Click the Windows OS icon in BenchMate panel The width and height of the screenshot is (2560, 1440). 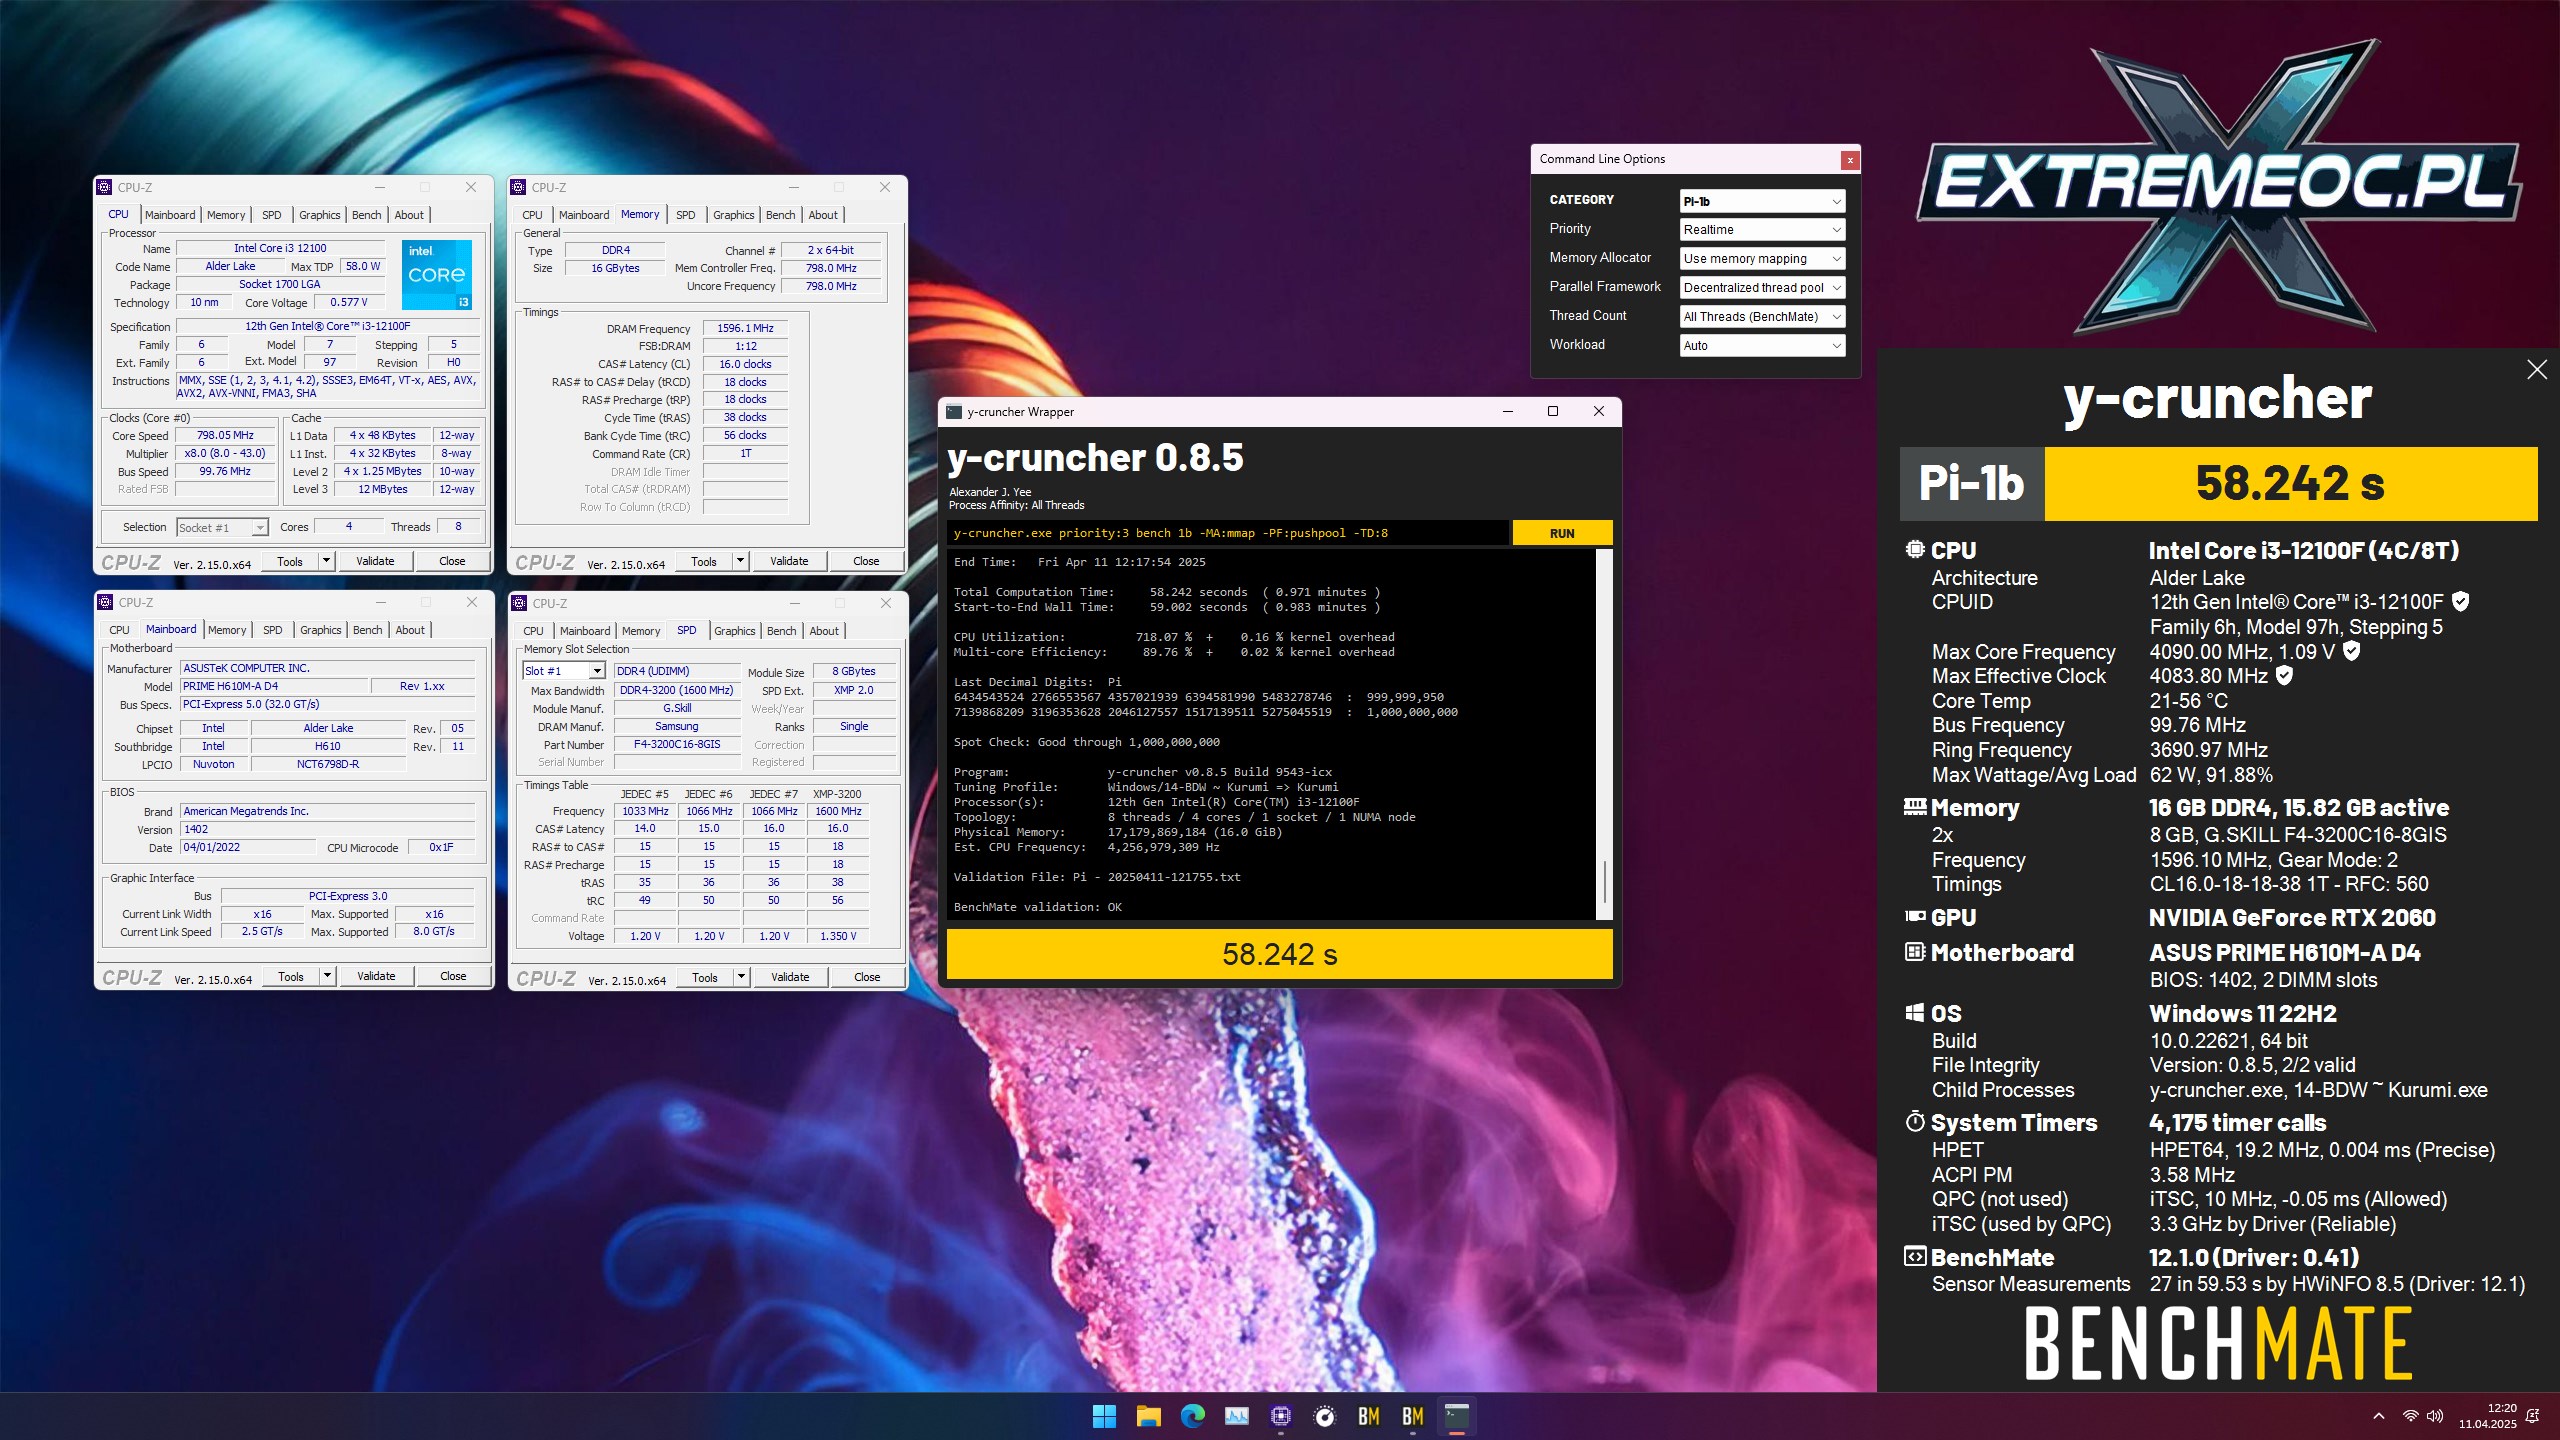1915,1012
